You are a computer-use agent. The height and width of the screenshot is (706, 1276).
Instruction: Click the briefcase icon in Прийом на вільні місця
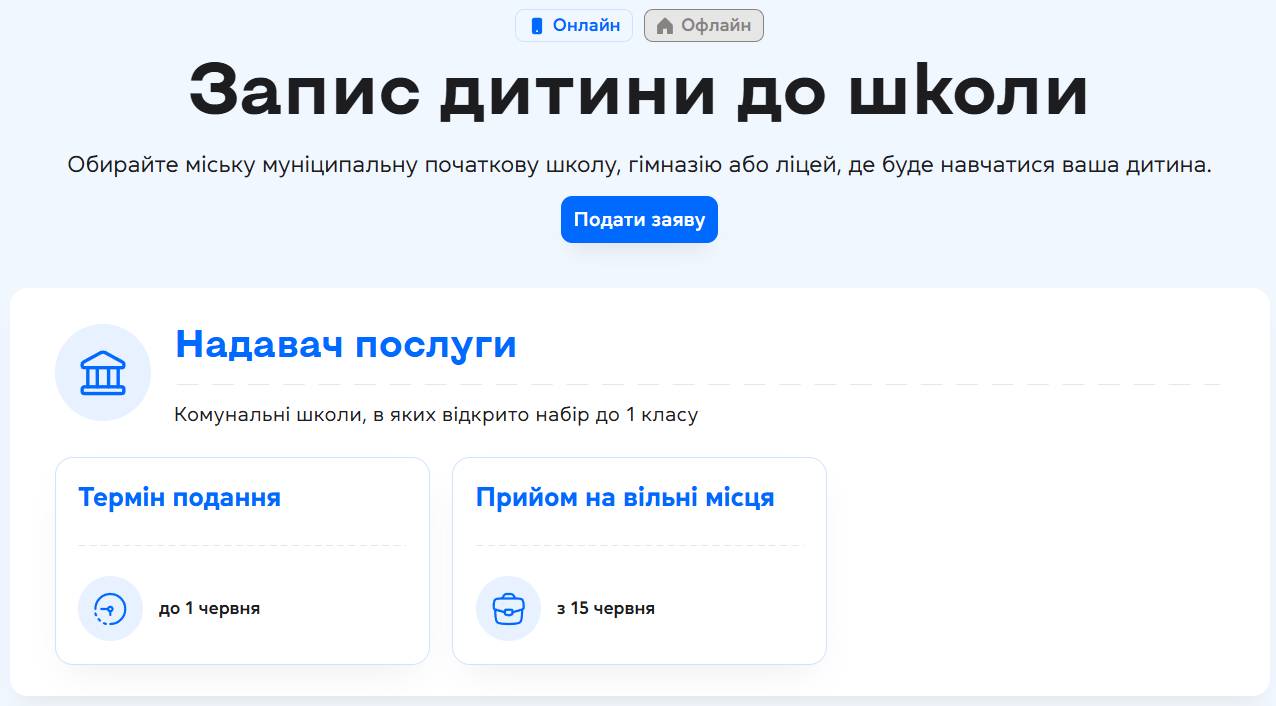tap(508, 608)
